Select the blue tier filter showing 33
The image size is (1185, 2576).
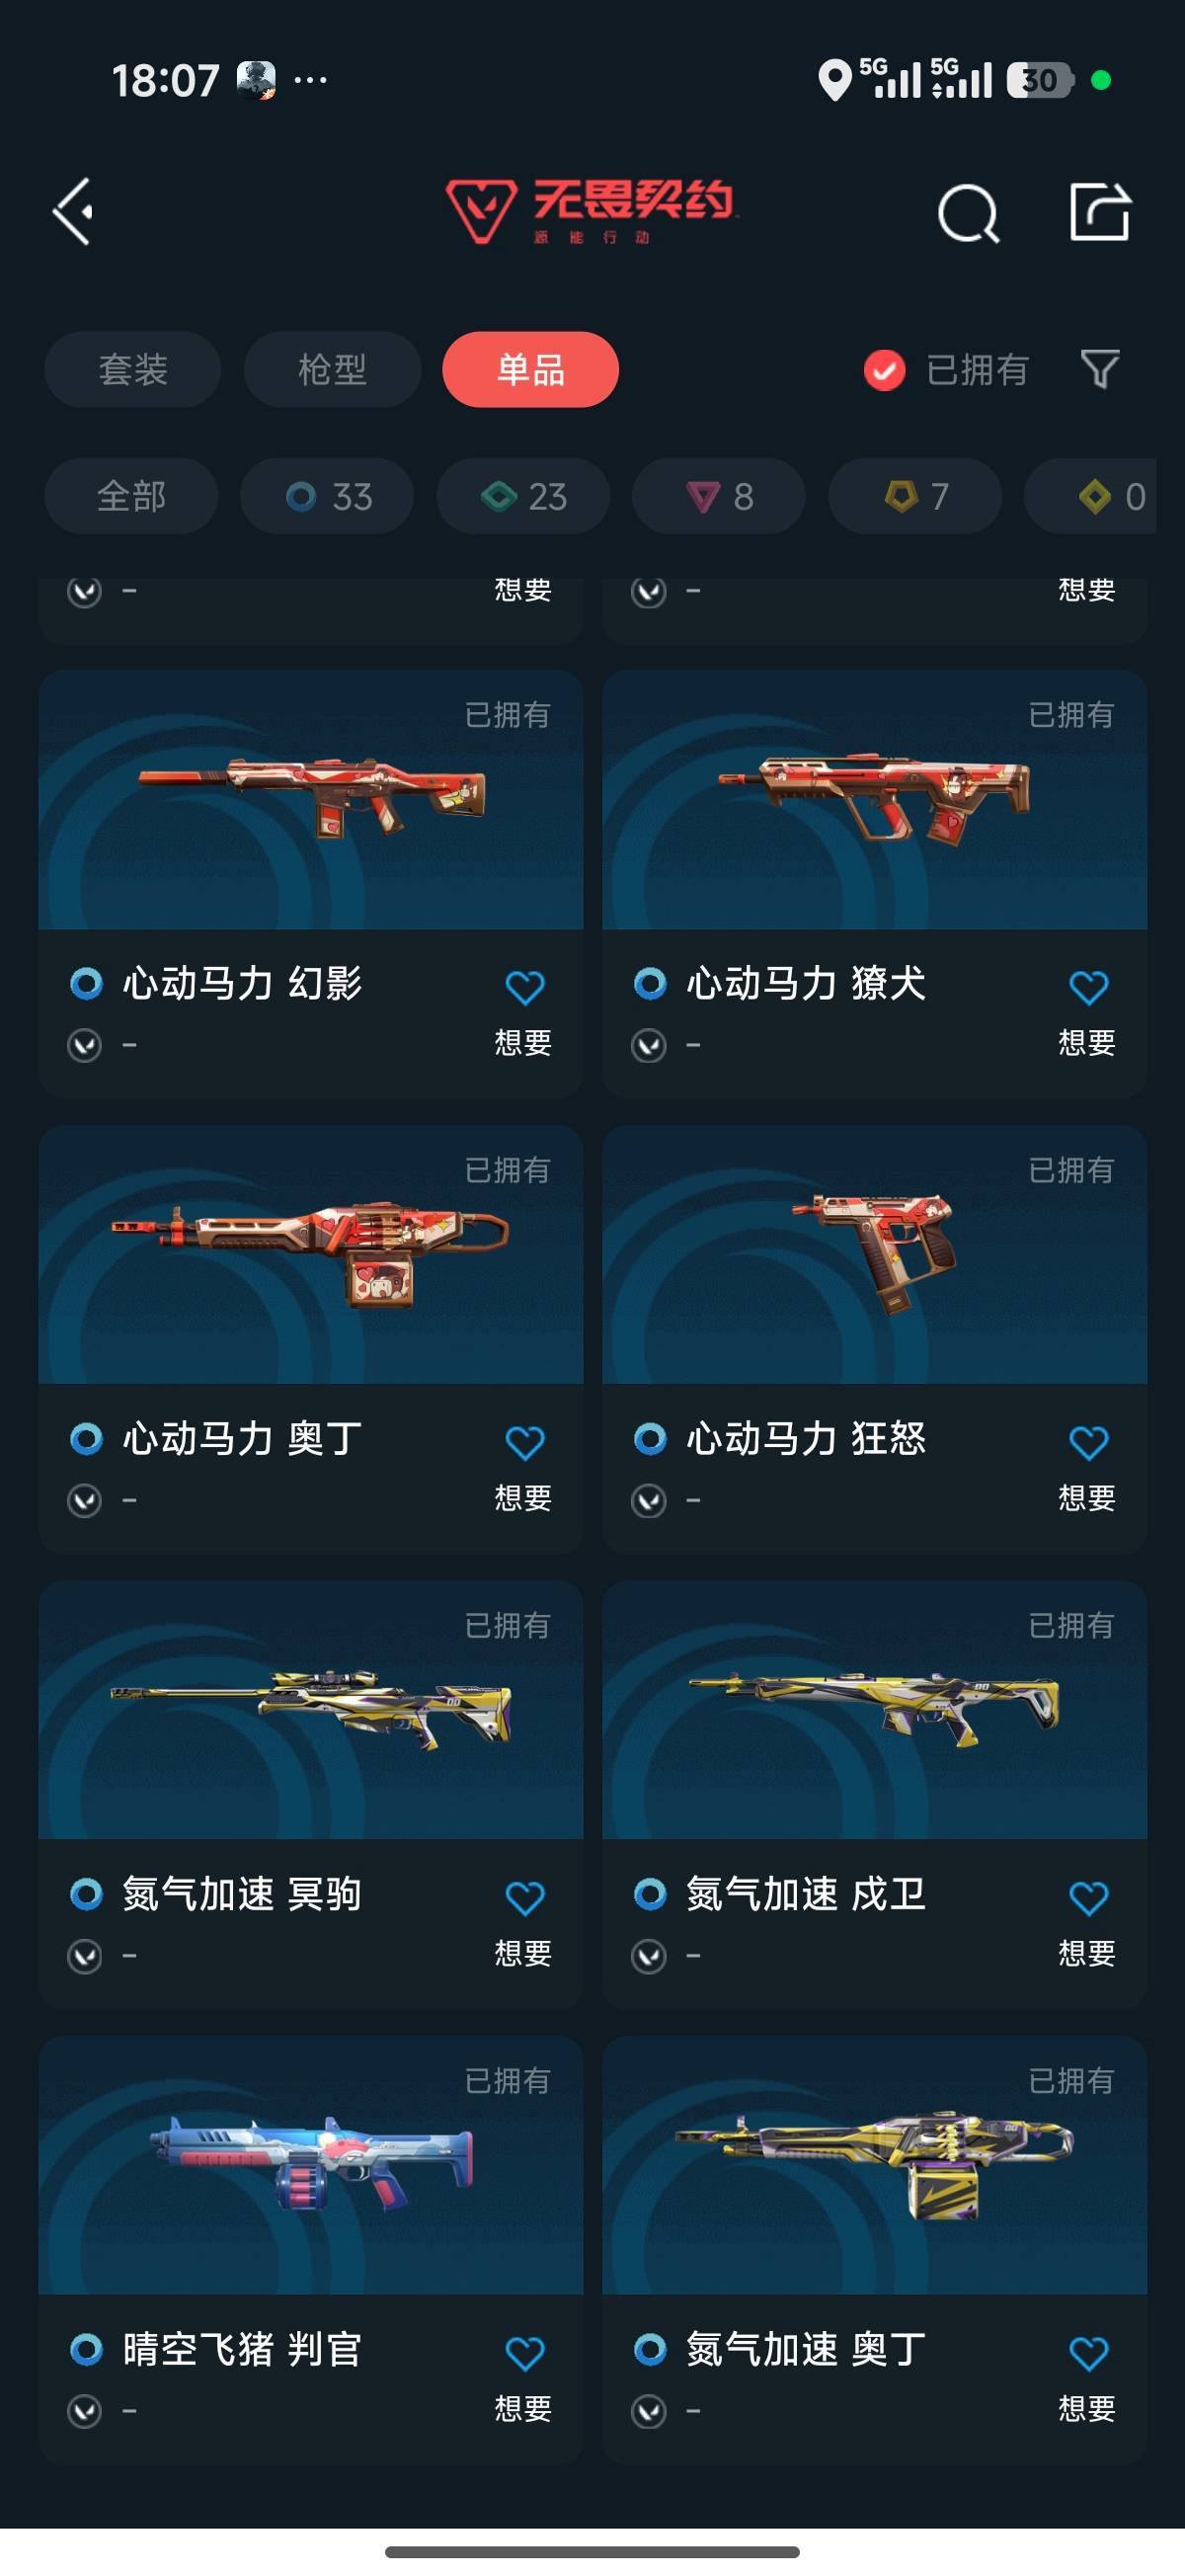[x=327, y=496]
